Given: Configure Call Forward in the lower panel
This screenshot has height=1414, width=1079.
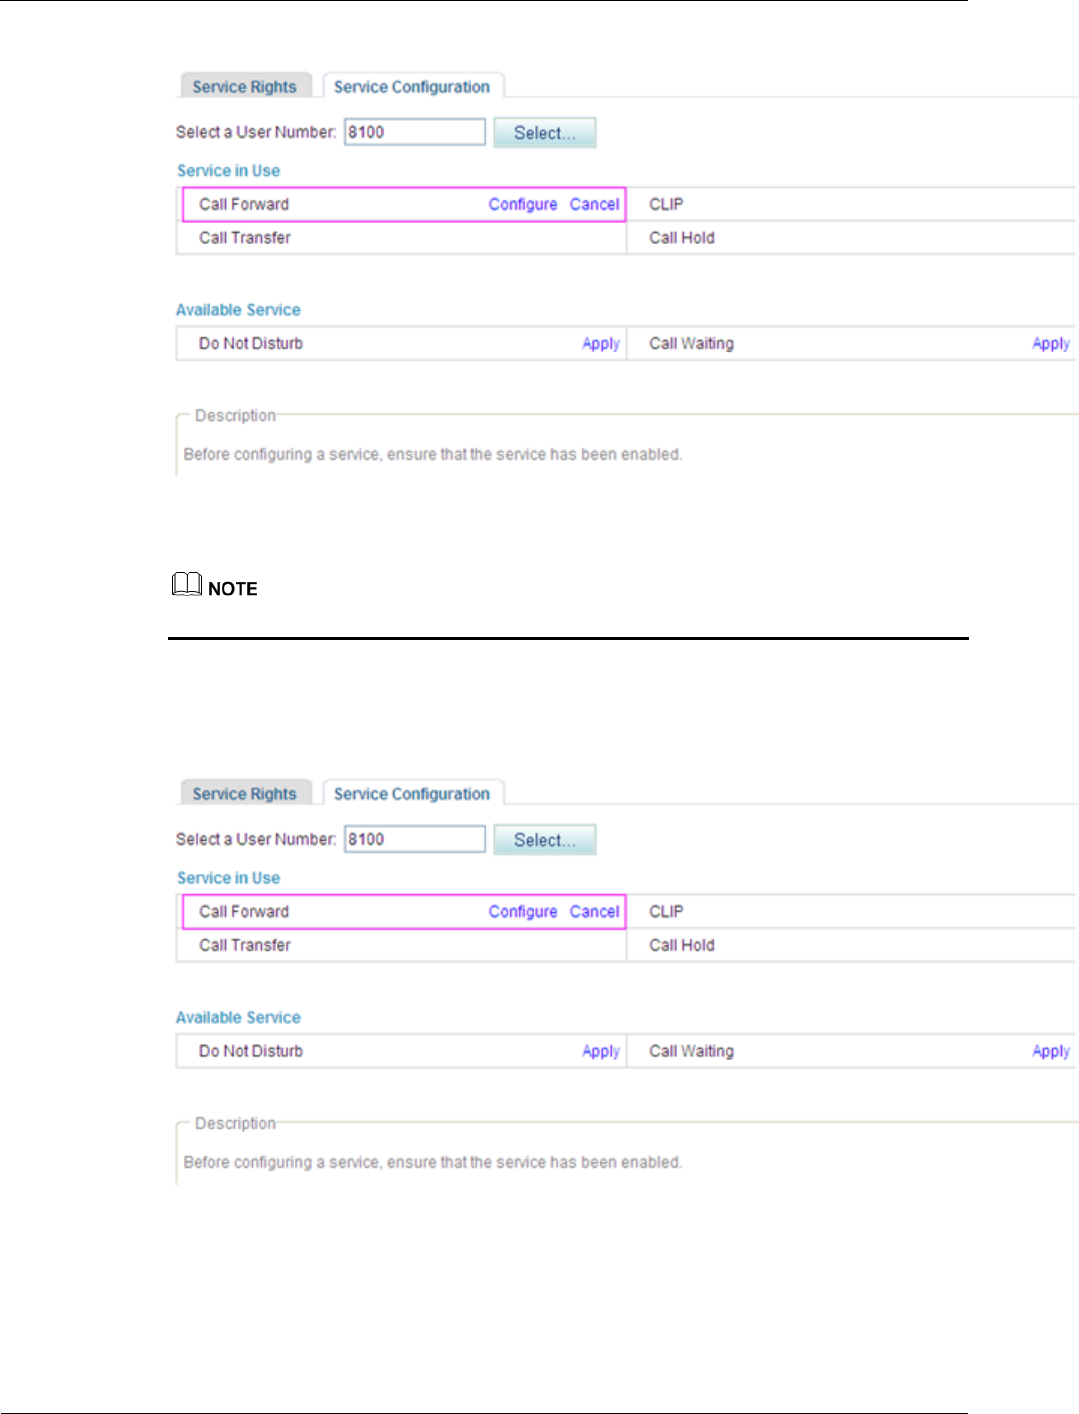Looking at the screenshot, I should tap(523, 911).
